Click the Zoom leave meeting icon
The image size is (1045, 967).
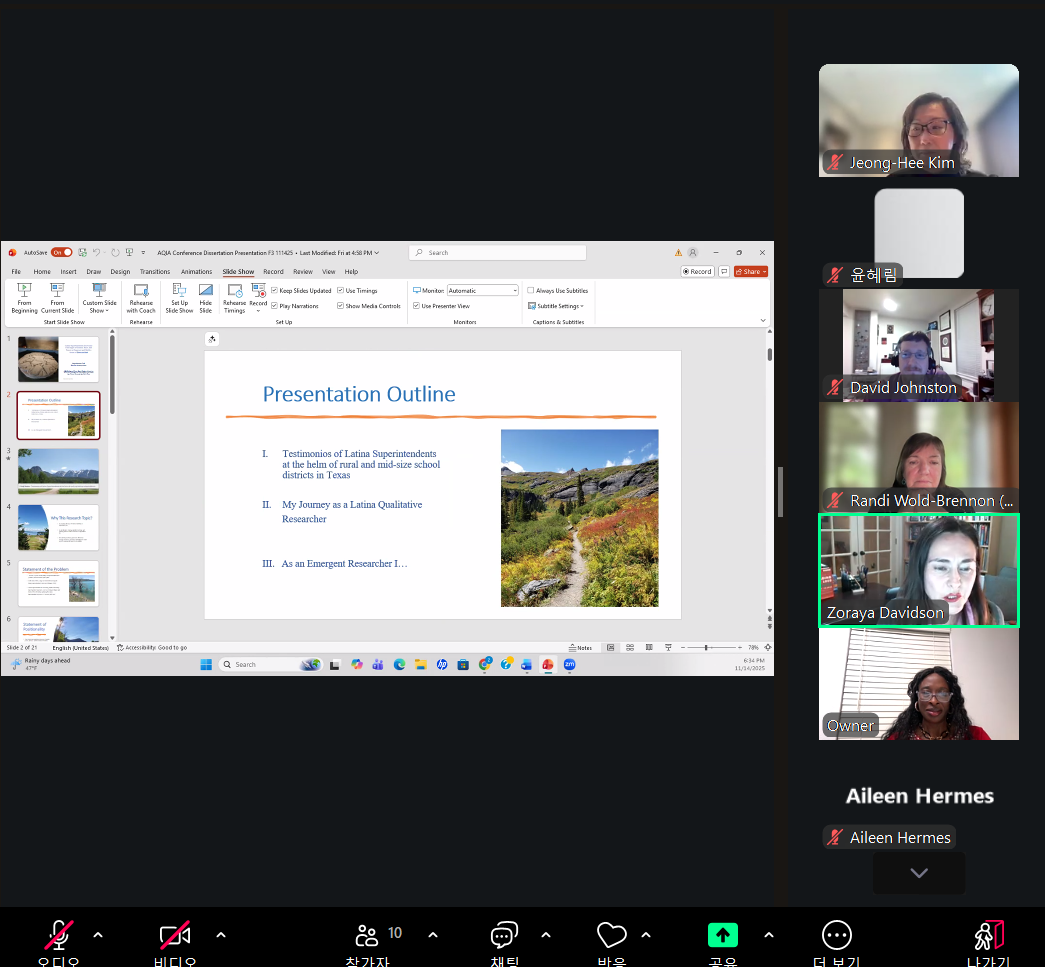pyautogui.click(x=989, y=935)
